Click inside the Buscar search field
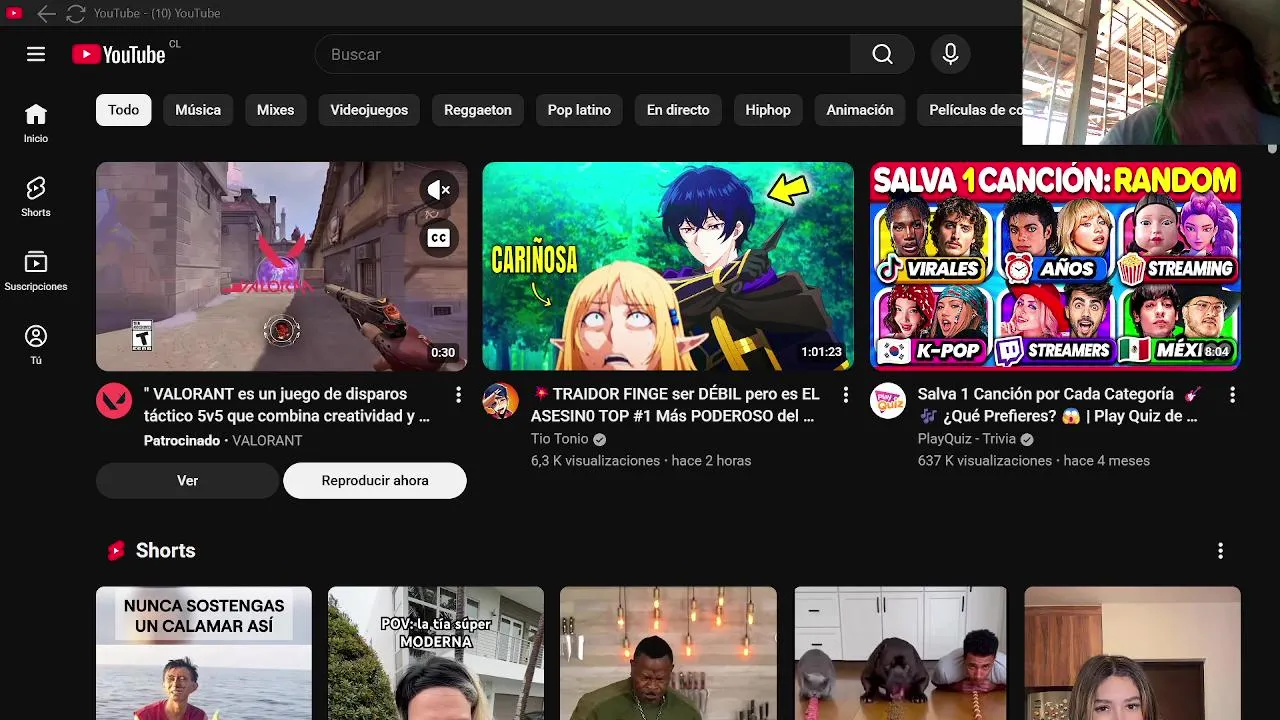Screen dimensions: 1280x720 click(583, 54)
